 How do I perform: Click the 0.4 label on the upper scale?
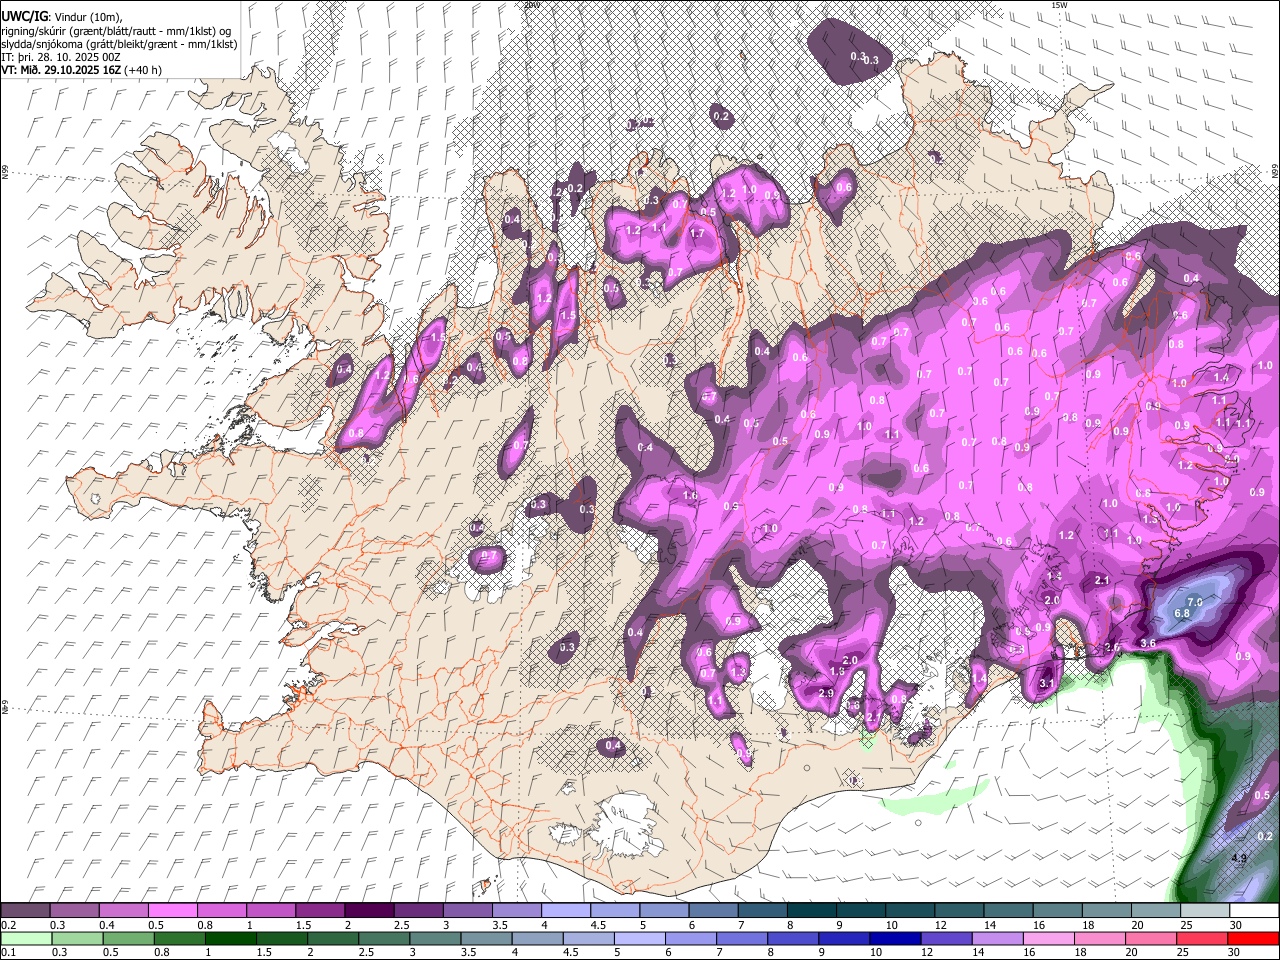107,925
